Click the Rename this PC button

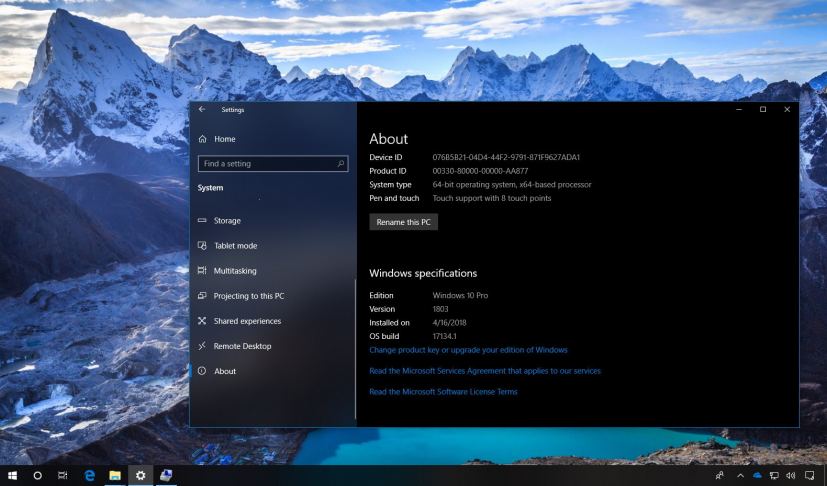tap(403, 222)
